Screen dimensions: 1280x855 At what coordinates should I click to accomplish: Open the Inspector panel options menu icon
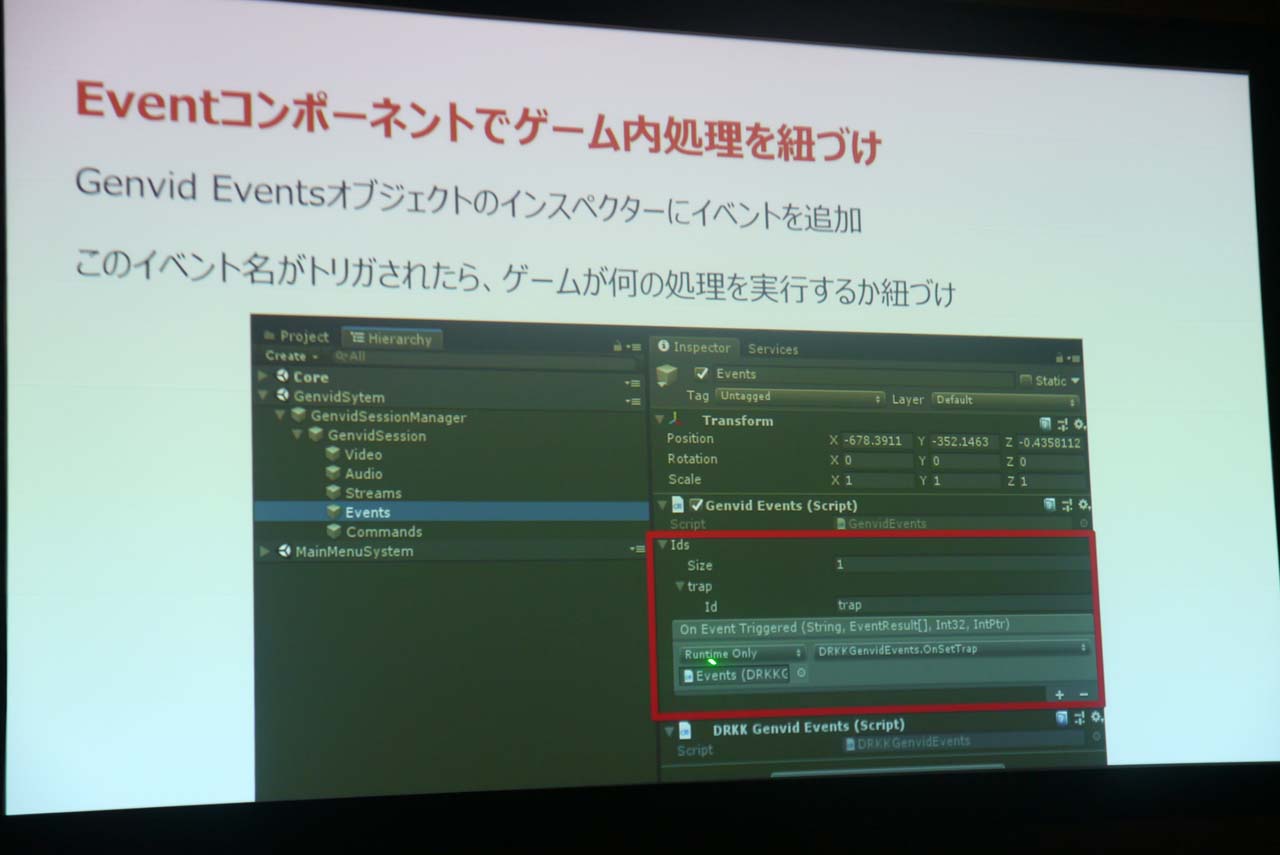pyautogui.click(x=1075, y=358)
